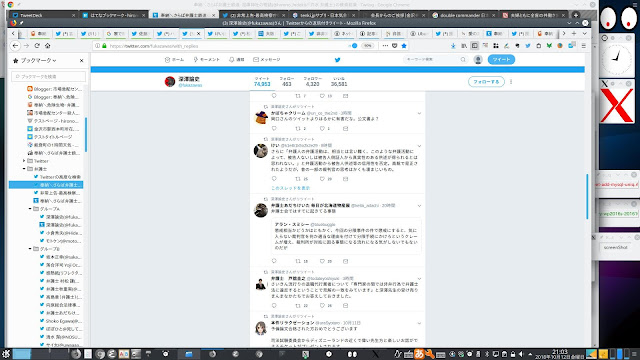640x360 pixels.
Task: Reload the page in Firefox
Action: pos(37,46)
